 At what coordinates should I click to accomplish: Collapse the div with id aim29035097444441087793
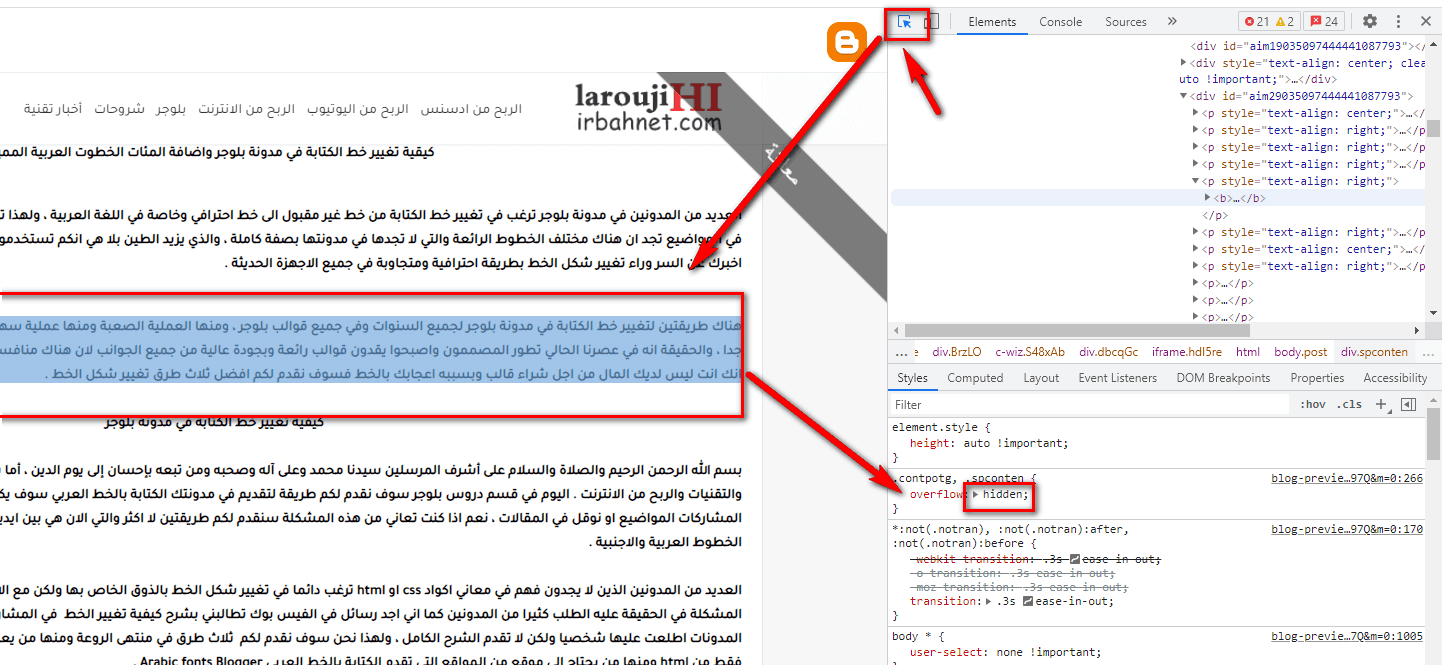tap(1185, 97)
